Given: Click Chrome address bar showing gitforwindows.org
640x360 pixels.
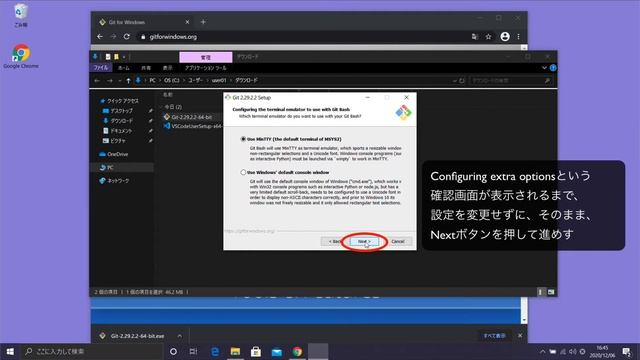Looking at the screenshot, I should pyautogui.click(x=302, y=37).
